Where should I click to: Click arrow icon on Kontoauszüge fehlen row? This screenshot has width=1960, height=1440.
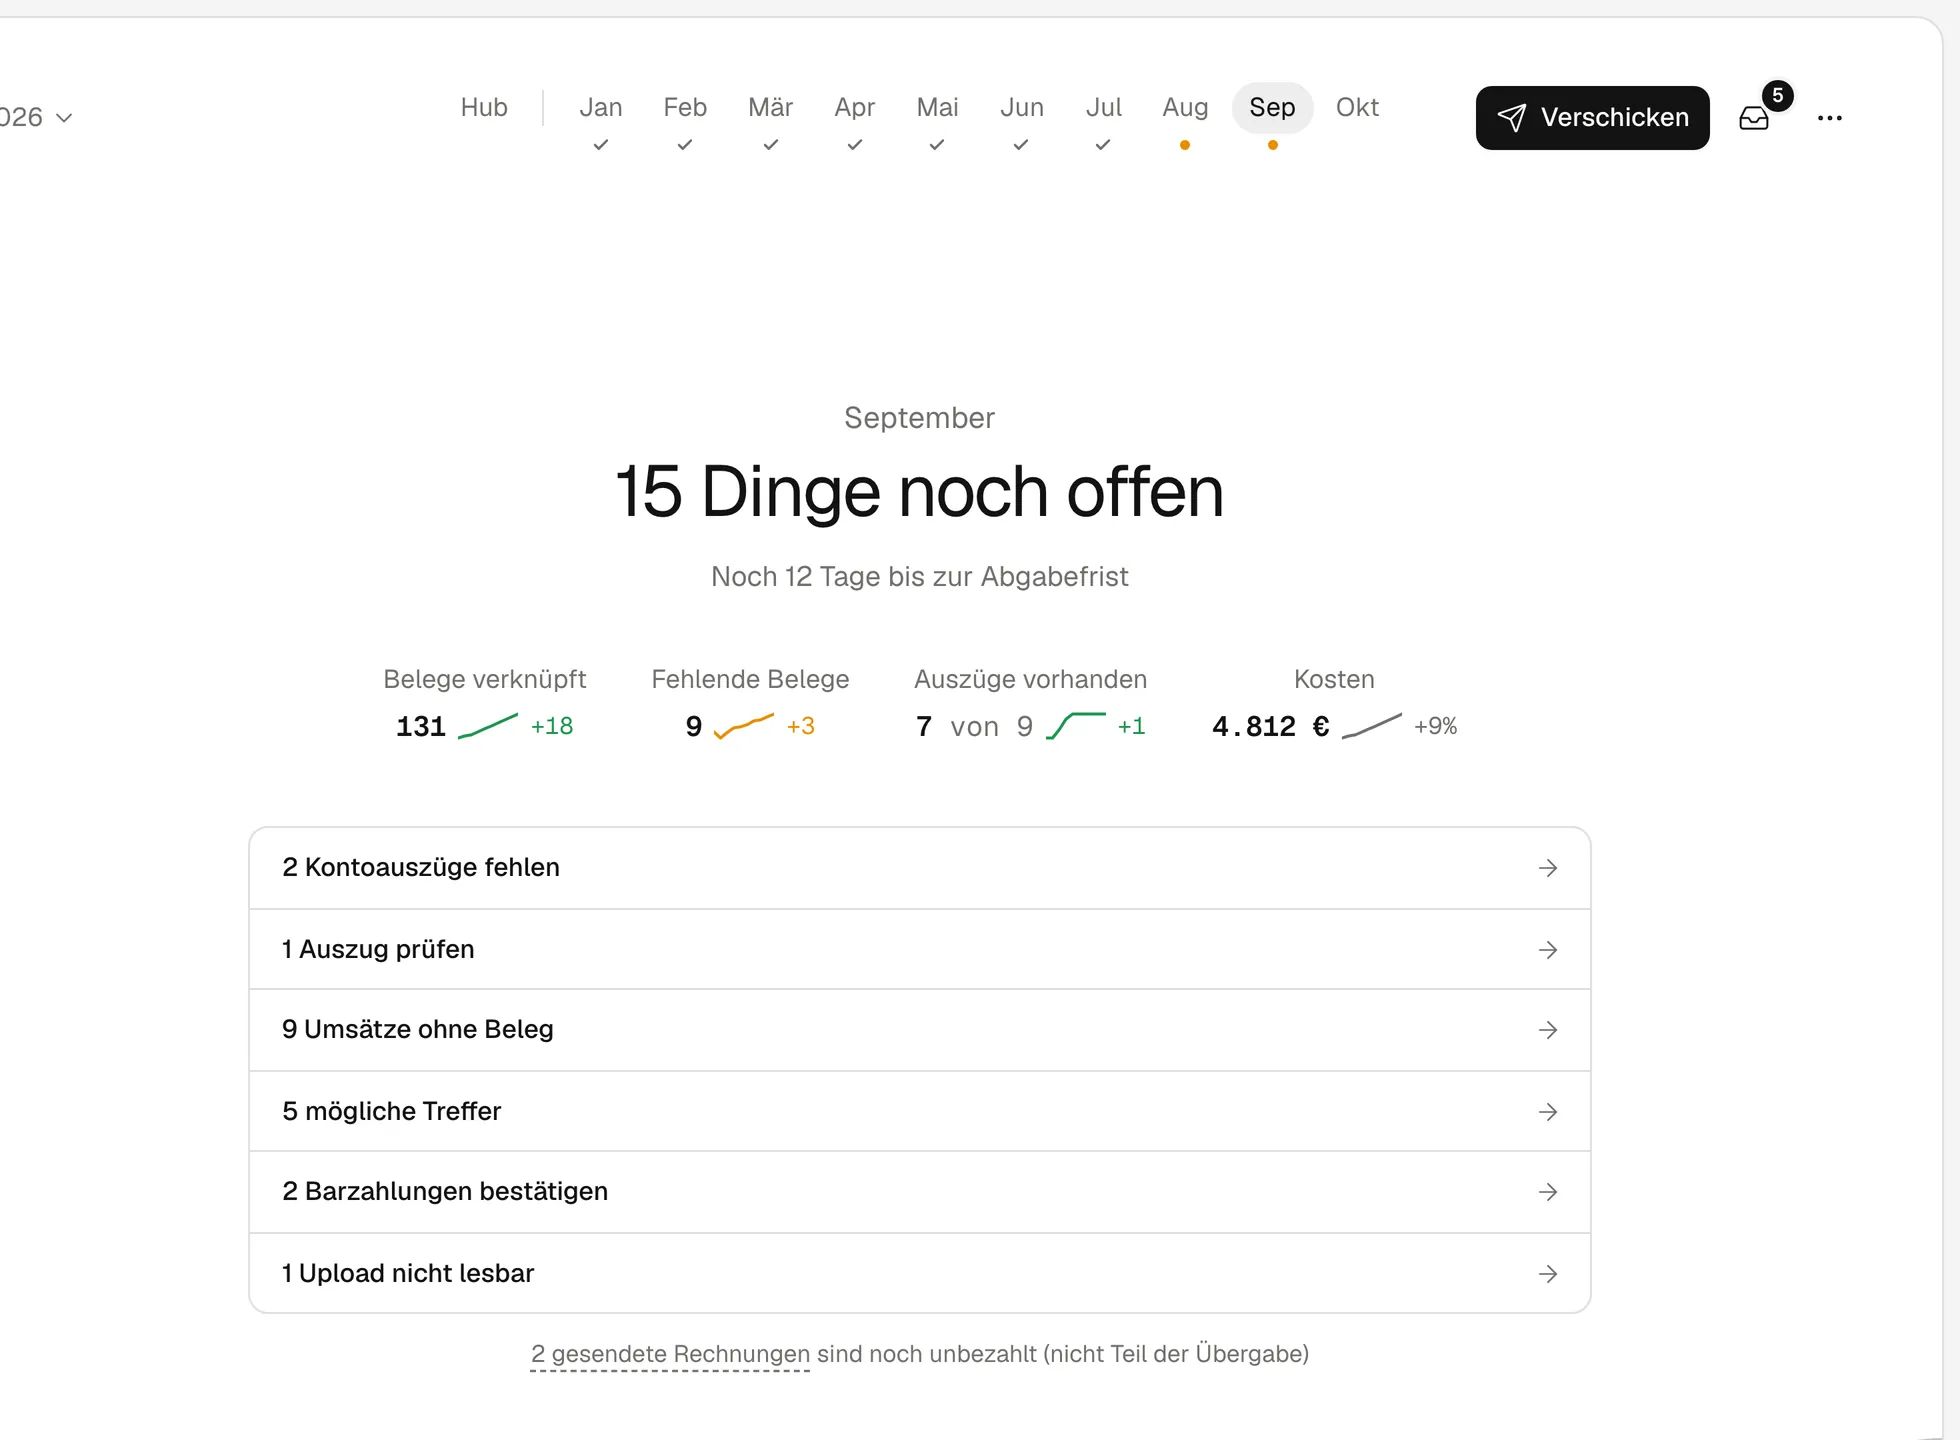coord(1548,868)
